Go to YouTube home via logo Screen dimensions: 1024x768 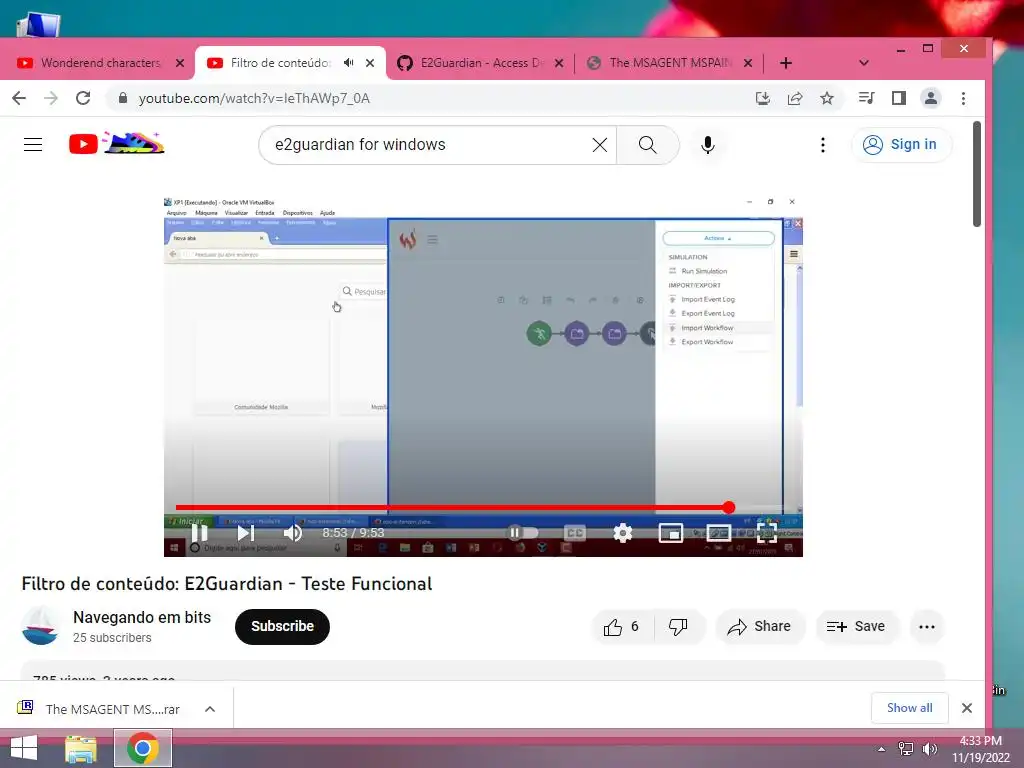[x=116, y=144]
